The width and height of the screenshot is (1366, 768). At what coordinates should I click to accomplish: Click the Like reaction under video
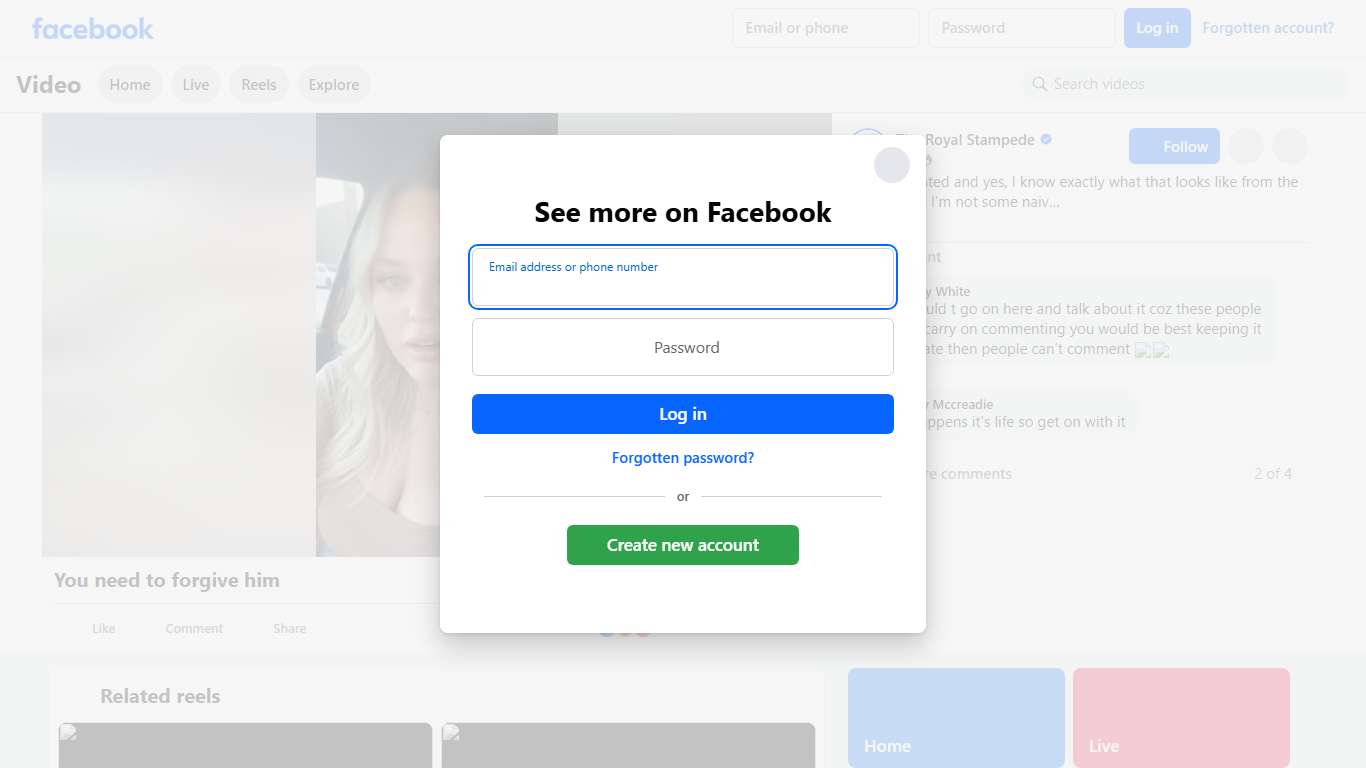(103, 628)
